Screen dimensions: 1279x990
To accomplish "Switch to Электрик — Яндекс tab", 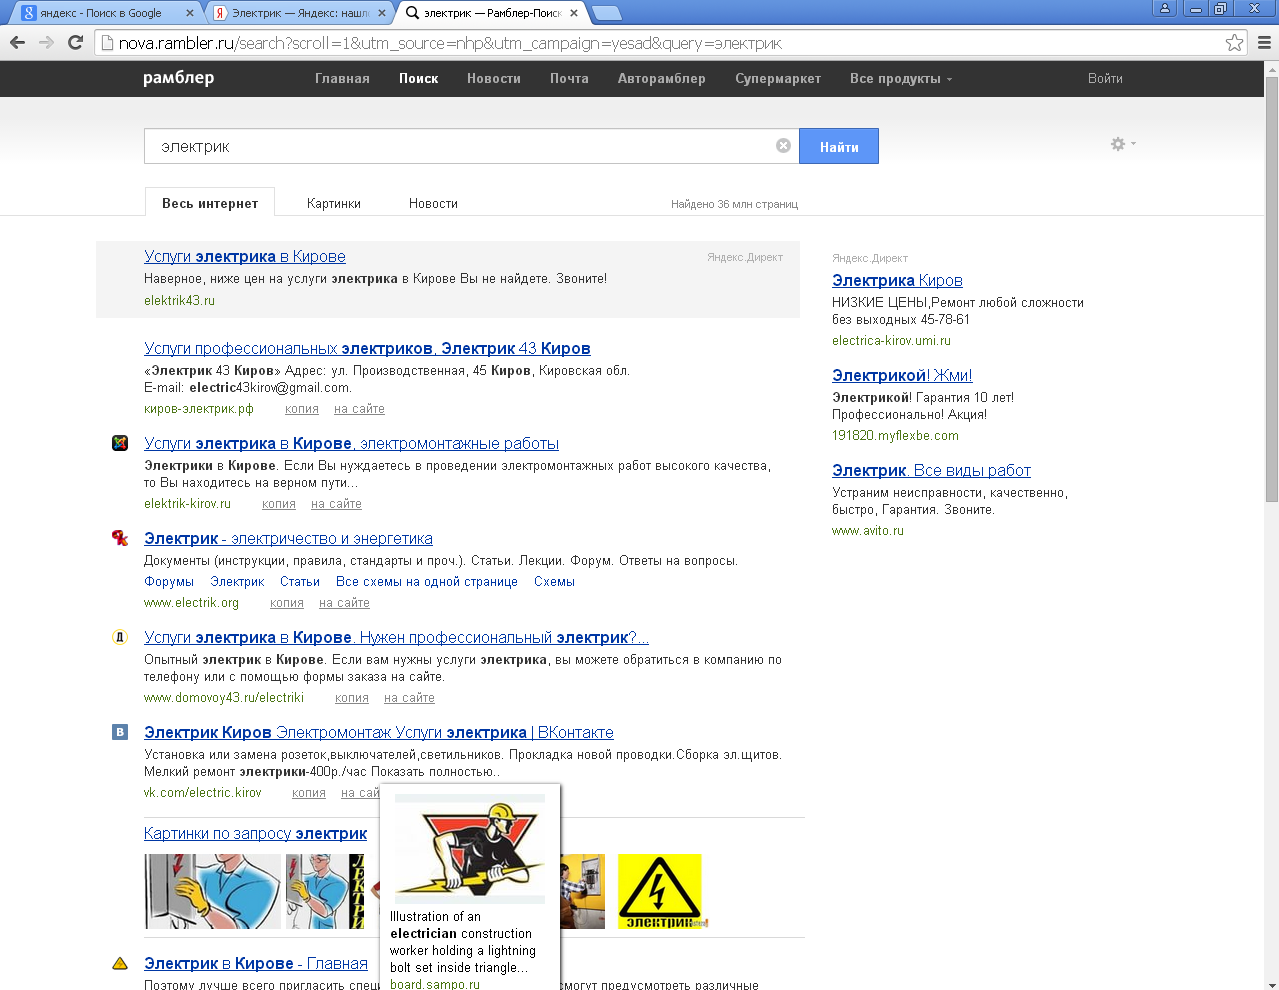I will 300,13.
